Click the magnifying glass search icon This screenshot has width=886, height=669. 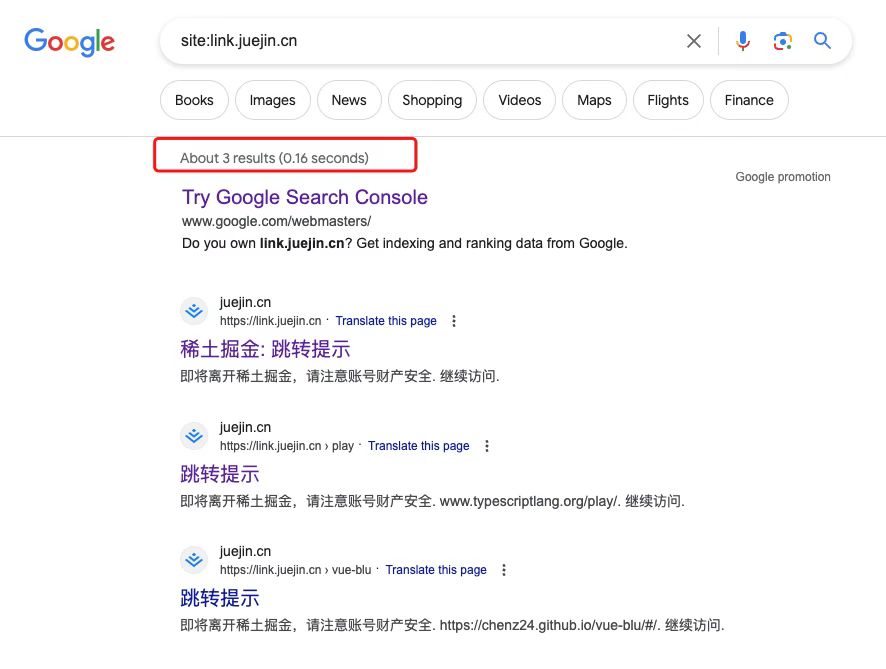coord(822,41)
